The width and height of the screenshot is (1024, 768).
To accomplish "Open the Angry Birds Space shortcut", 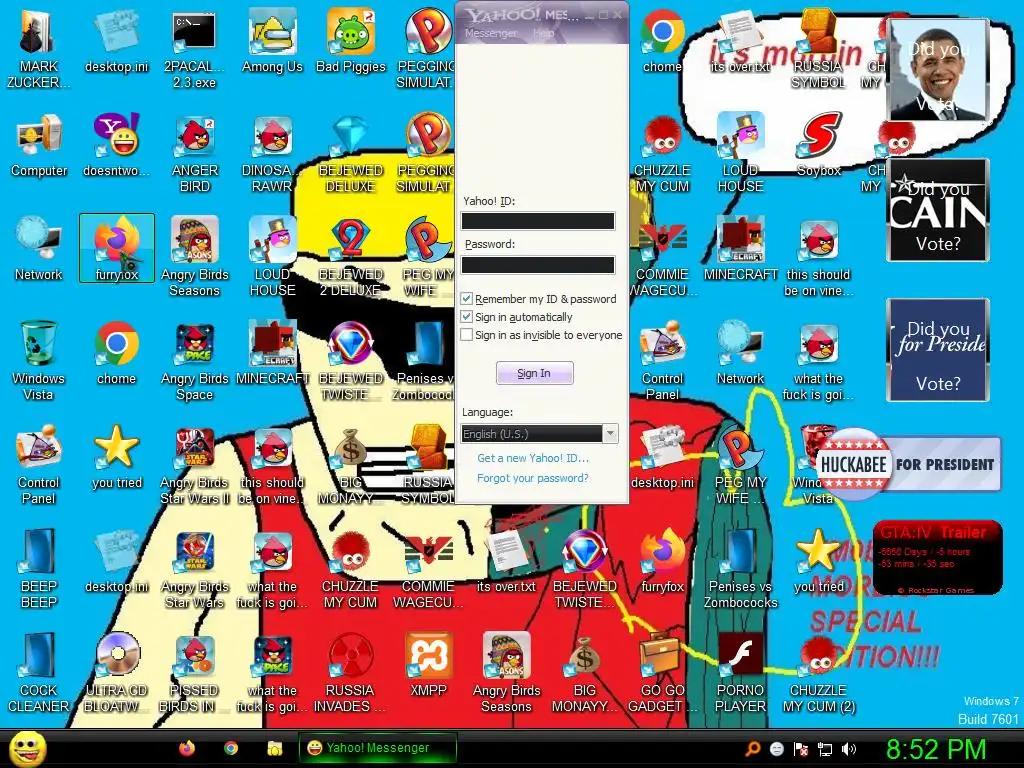I will tap(194, 360).
